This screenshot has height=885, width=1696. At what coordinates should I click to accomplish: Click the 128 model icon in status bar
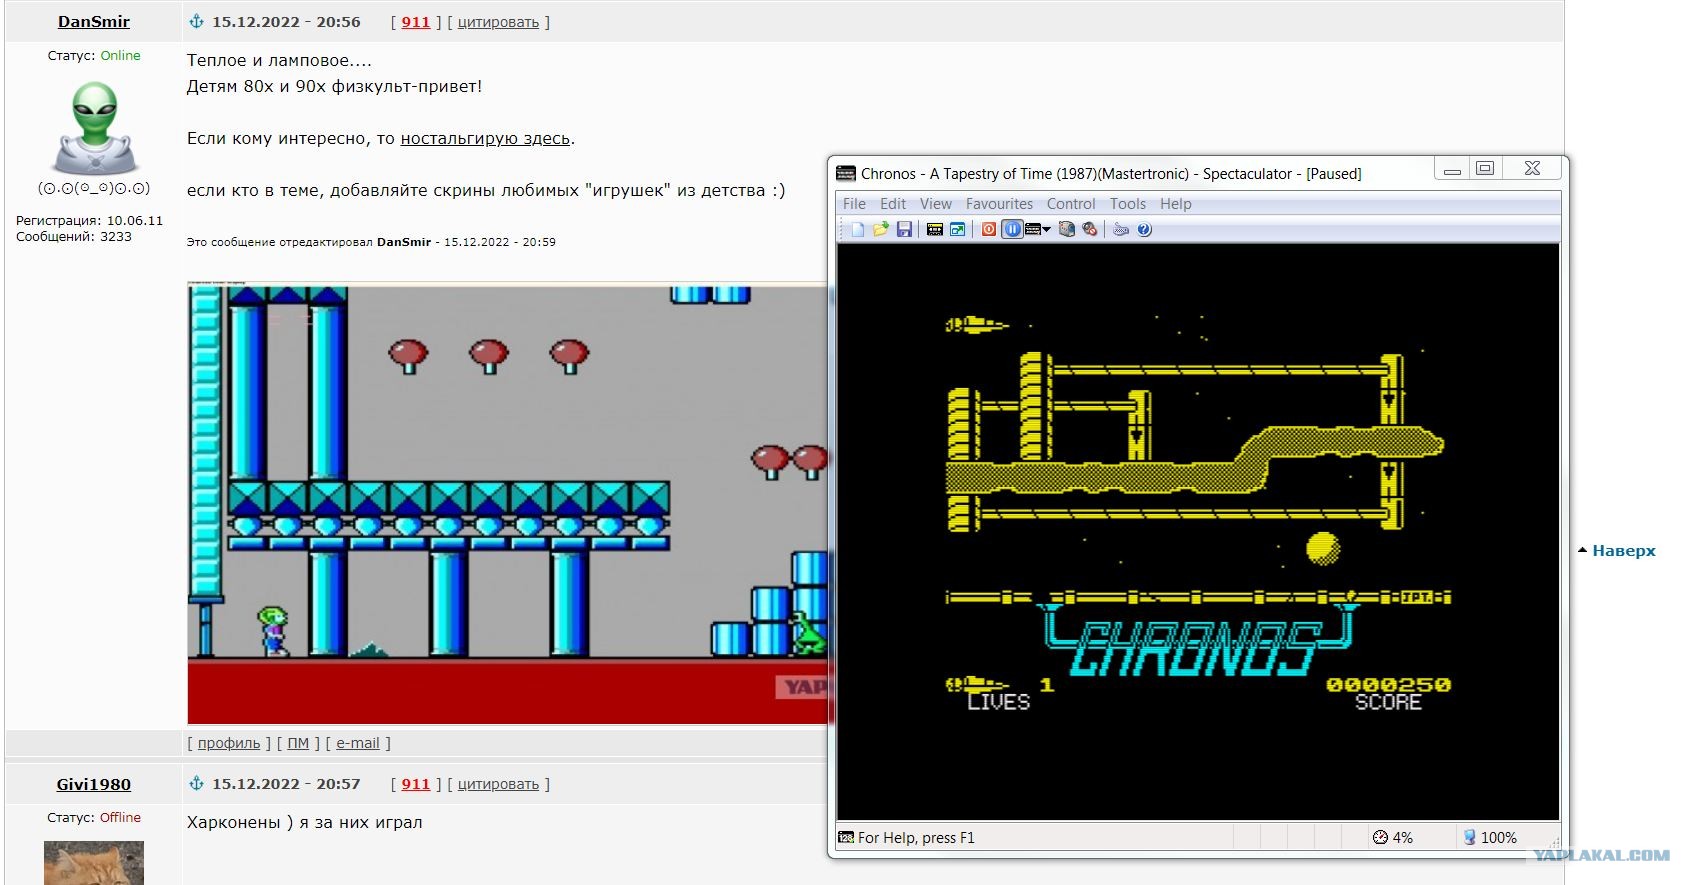[846, 837]
